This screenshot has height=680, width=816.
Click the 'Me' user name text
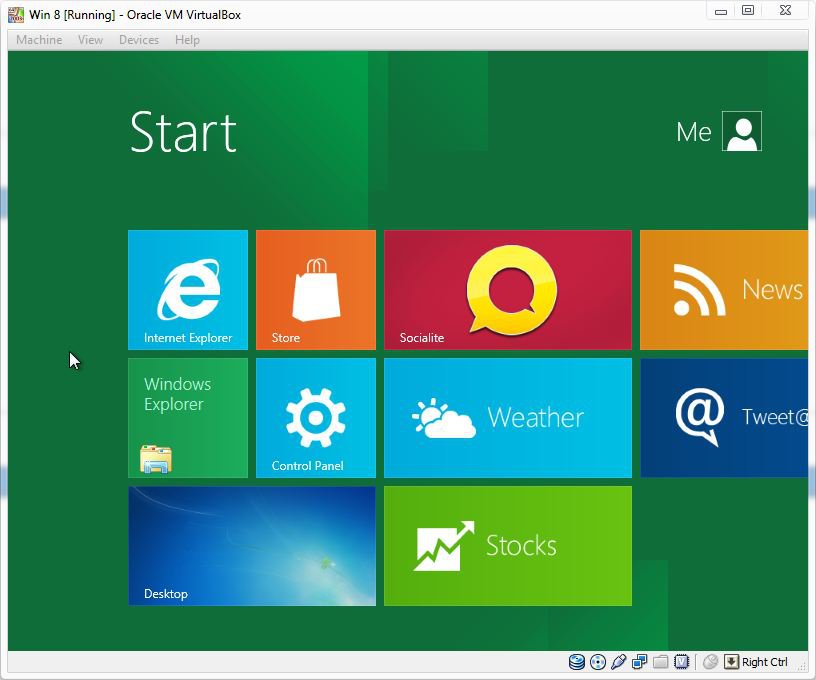coord(694,132)
